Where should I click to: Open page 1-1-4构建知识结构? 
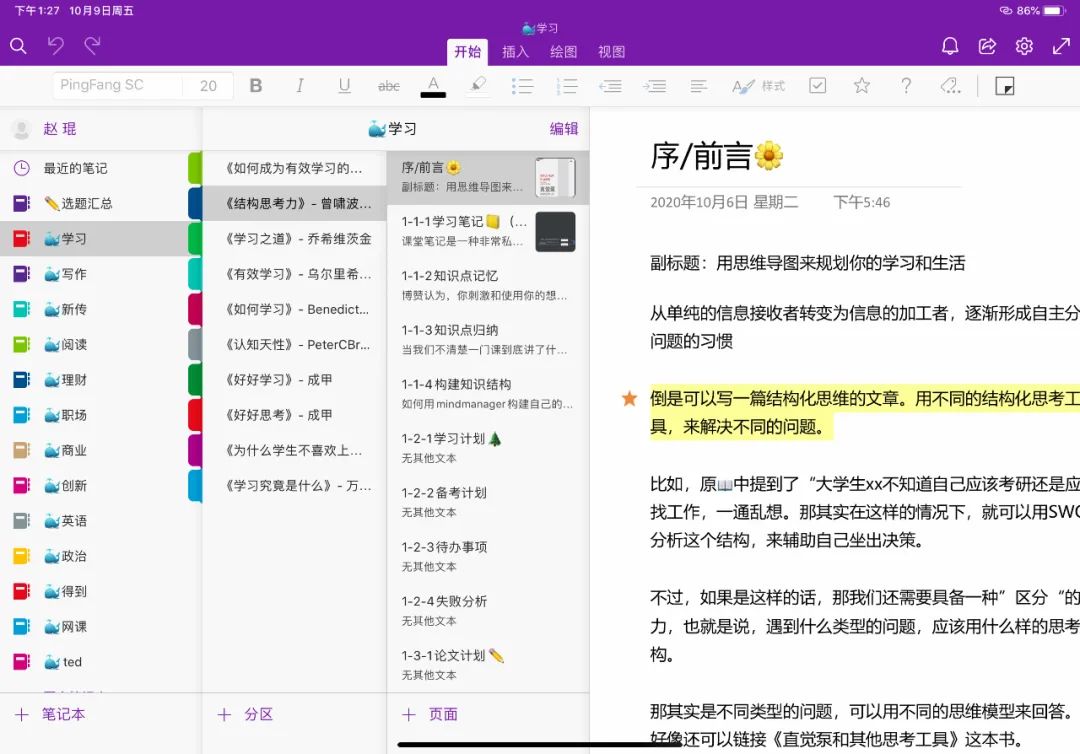488,394
